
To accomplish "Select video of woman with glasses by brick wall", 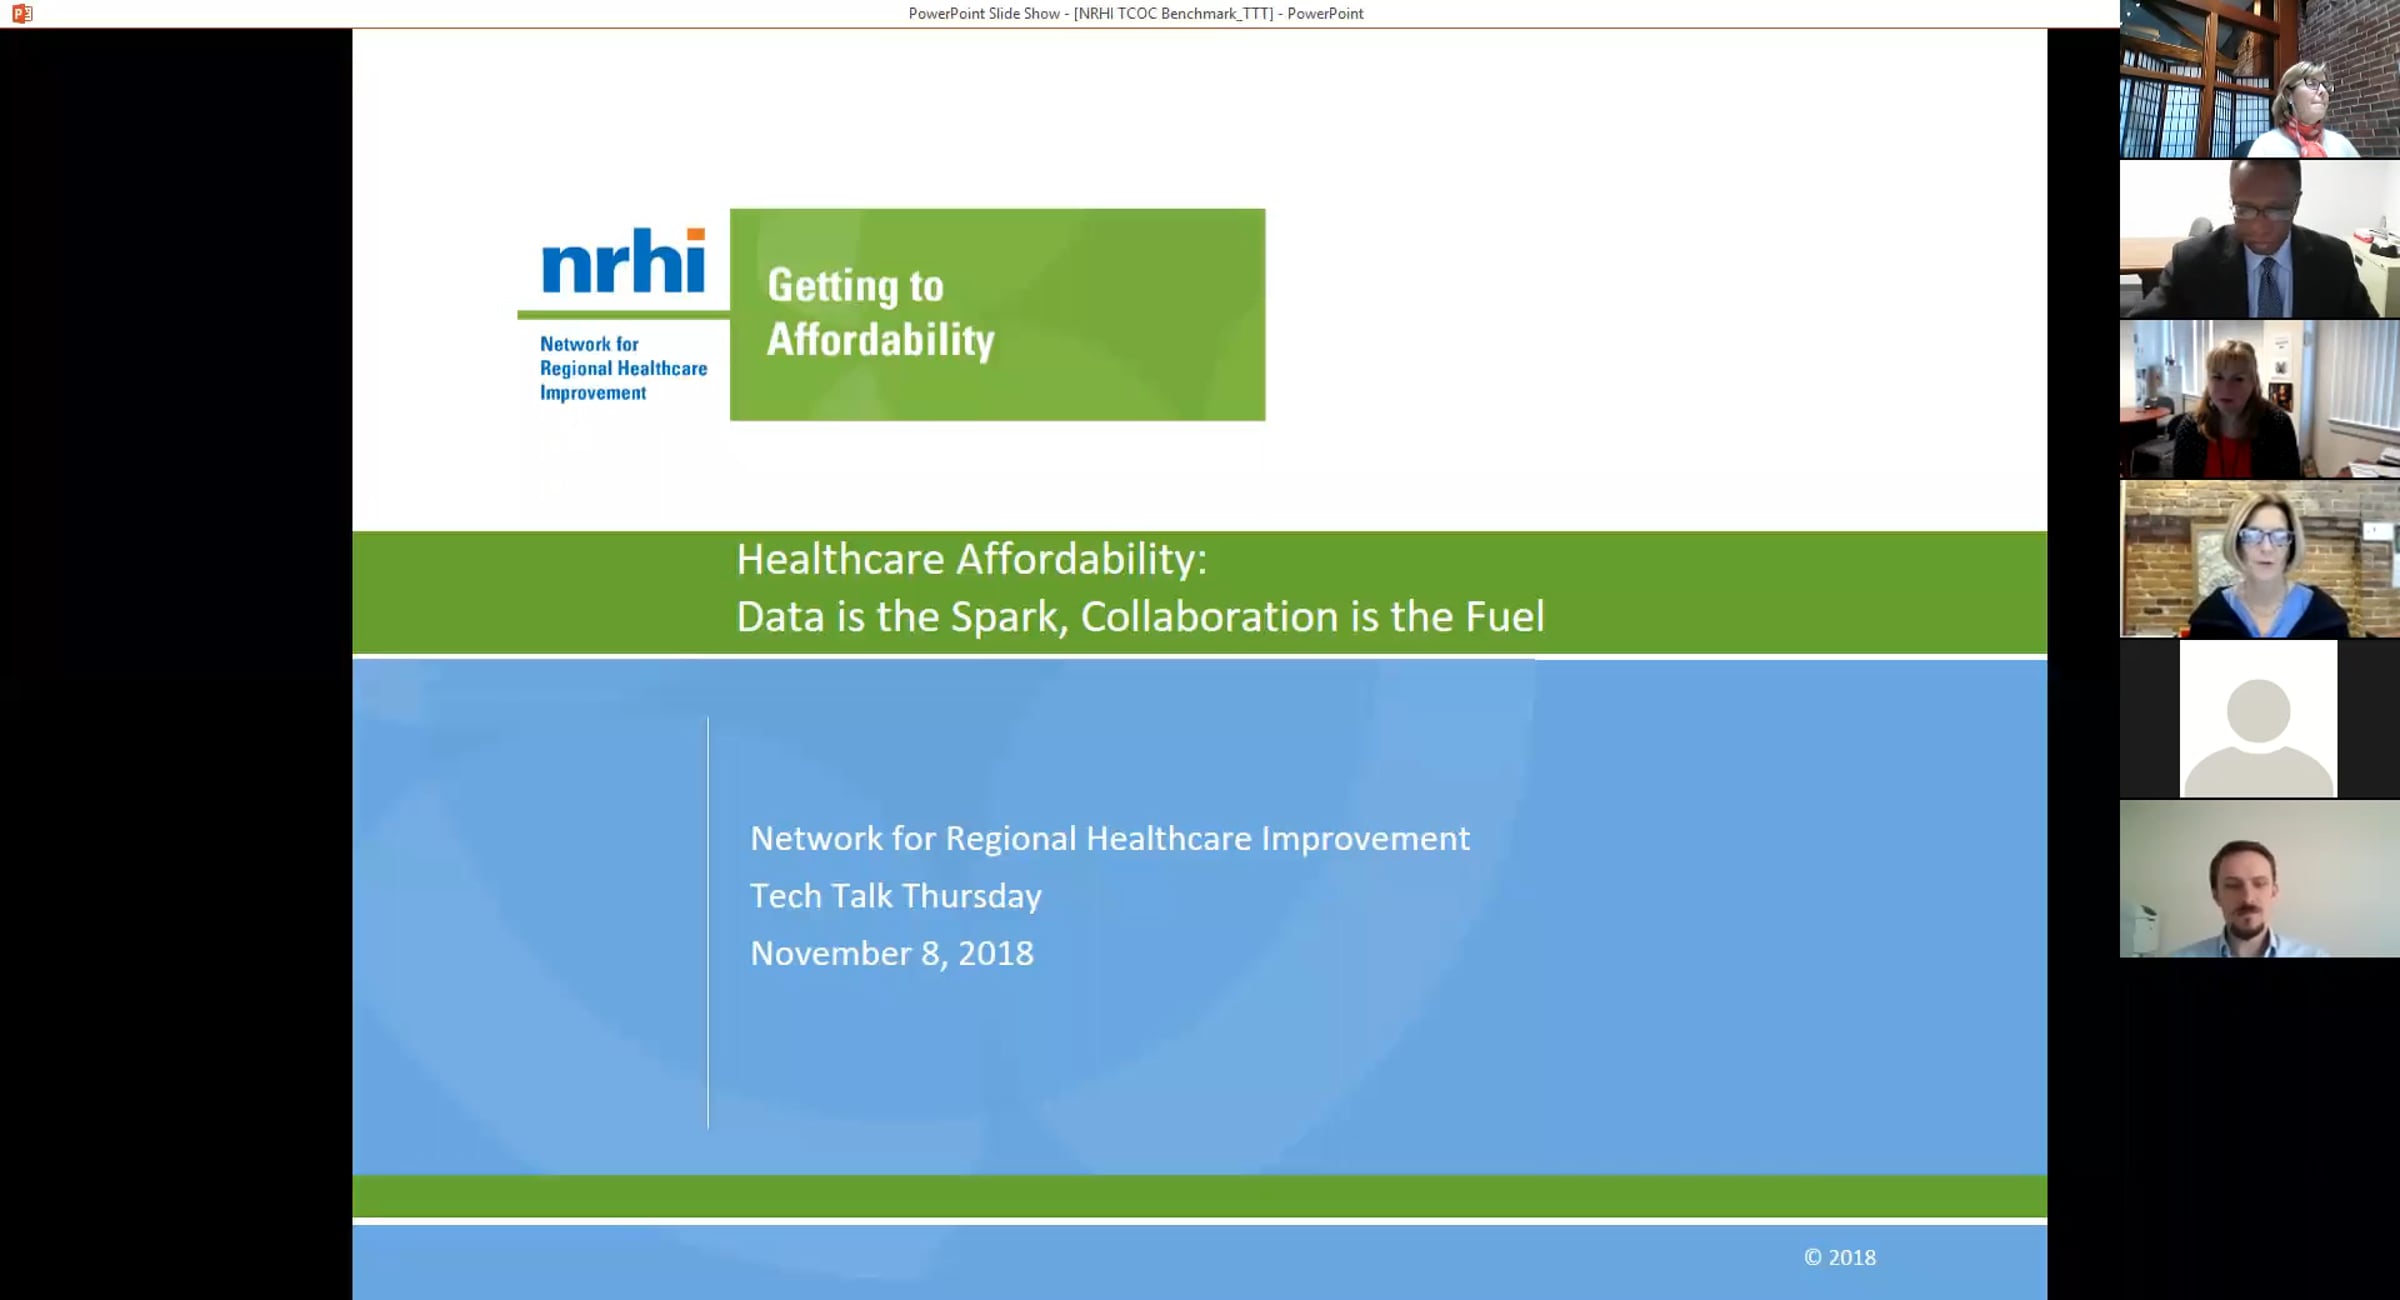I will [x=2259, y=559].
